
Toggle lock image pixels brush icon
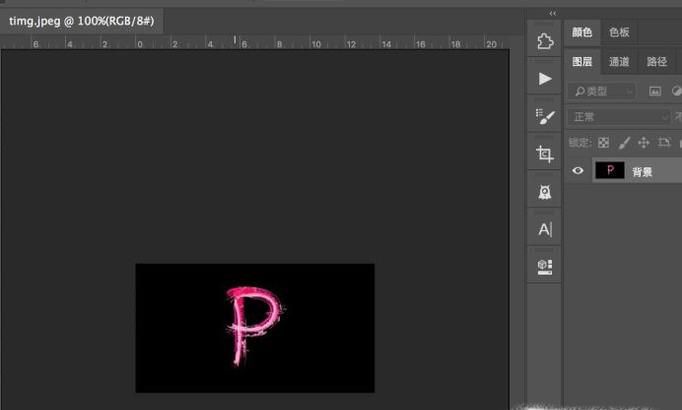coord(624,143)
